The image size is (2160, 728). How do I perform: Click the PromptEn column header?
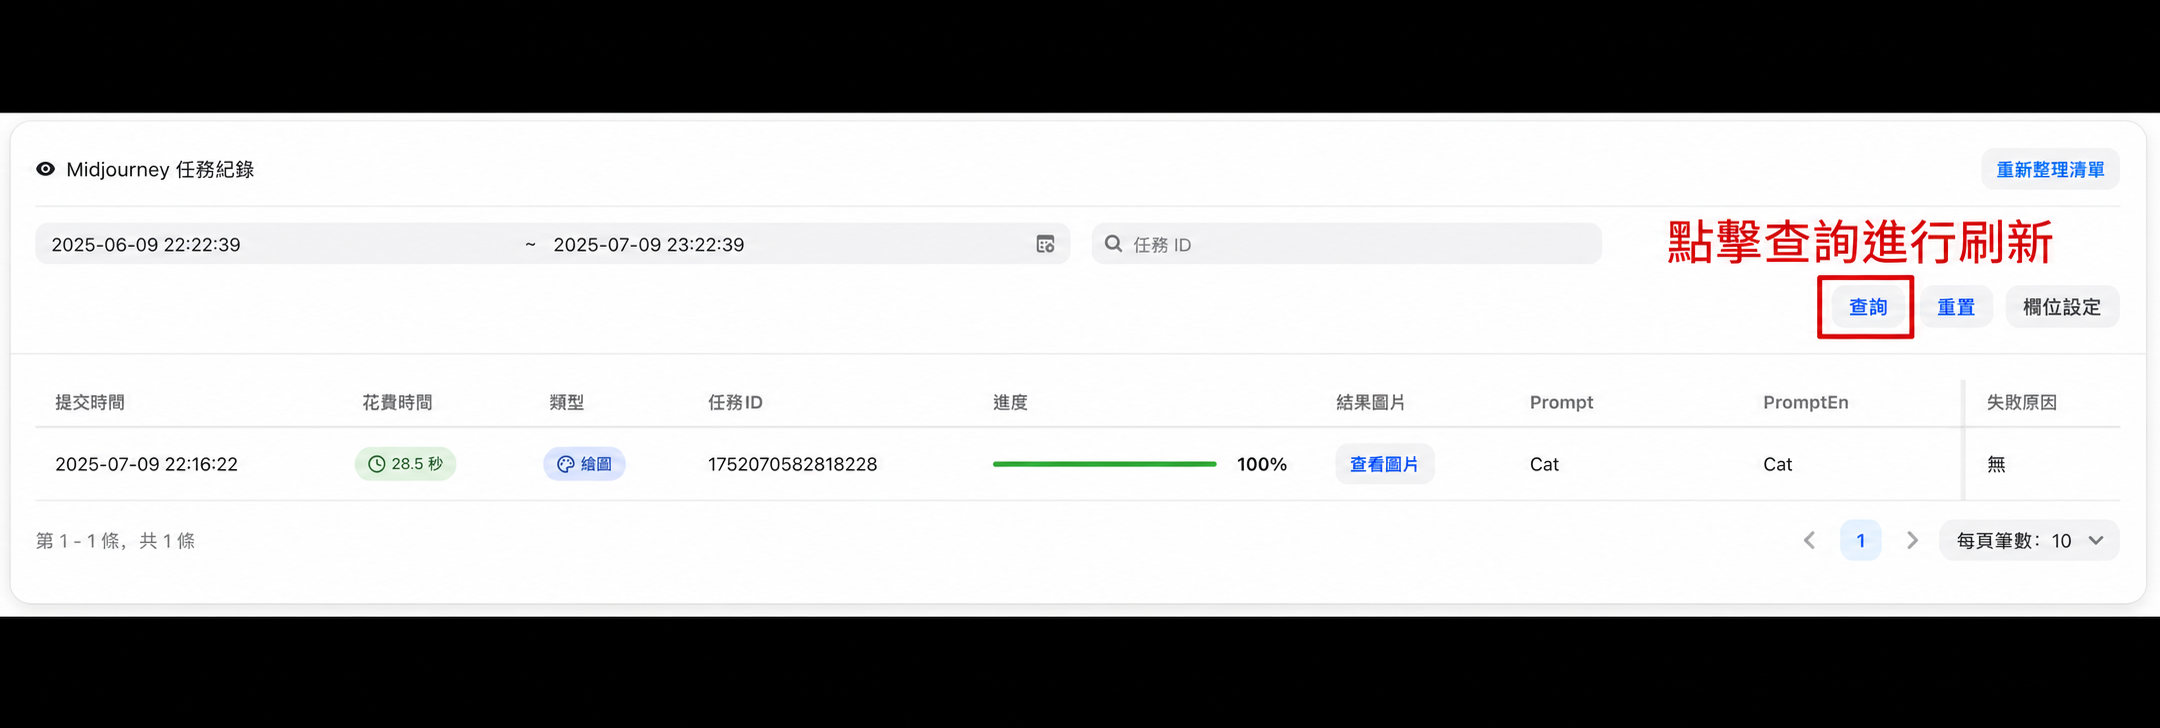click(x=1805, y=402)
